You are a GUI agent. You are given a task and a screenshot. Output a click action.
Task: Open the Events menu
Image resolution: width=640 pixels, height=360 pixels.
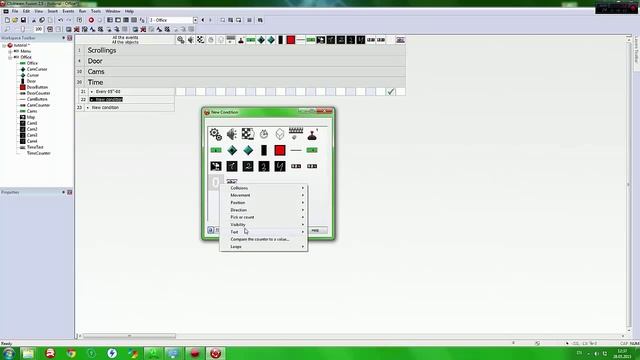68,11
